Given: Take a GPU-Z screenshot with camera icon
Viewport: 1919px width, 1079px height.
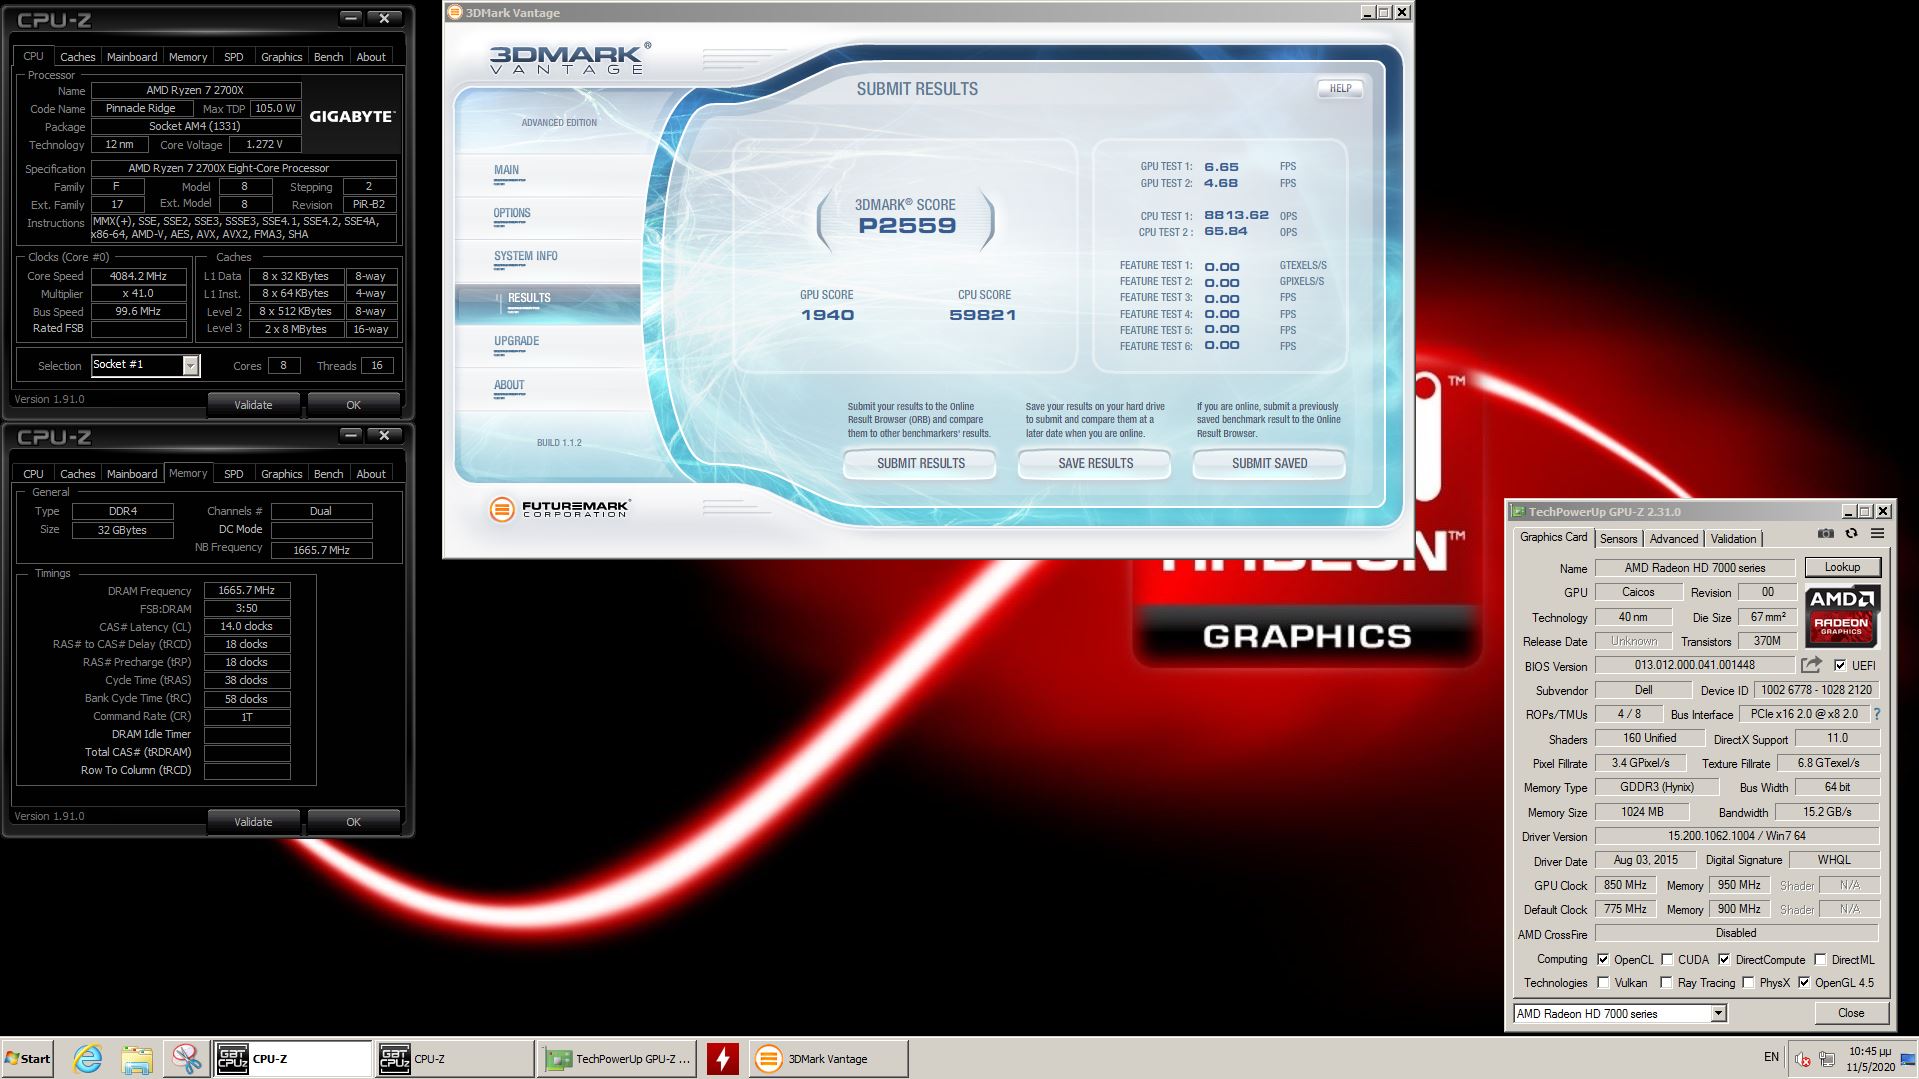Looking at the screenshot, I should [1825, 534].
